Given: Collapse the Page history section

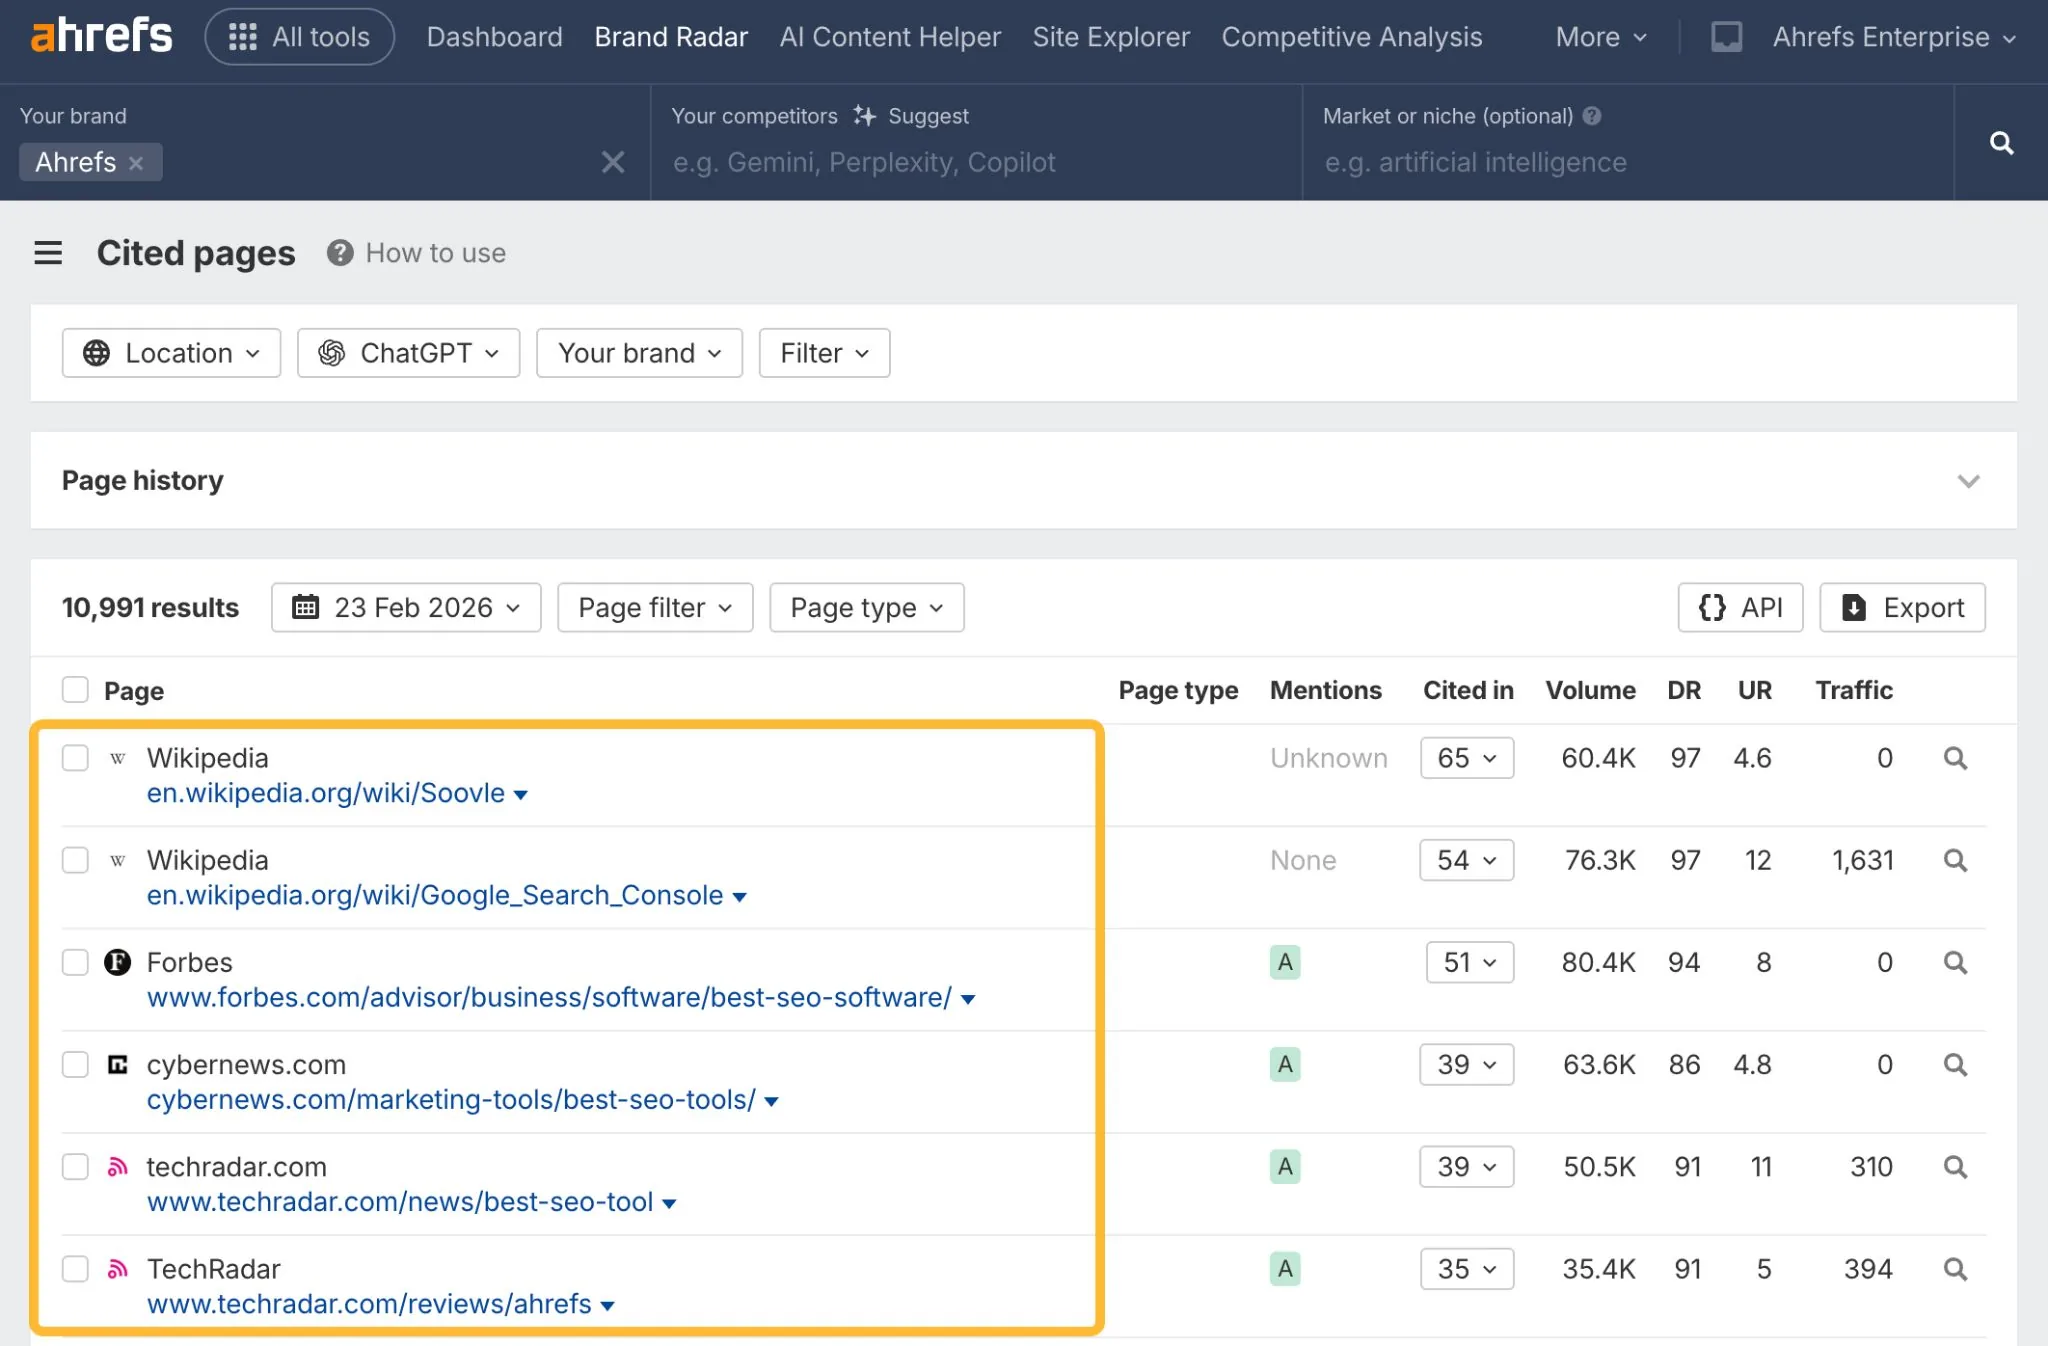Looking at the screenshot, I should [x=1968, y=481].
